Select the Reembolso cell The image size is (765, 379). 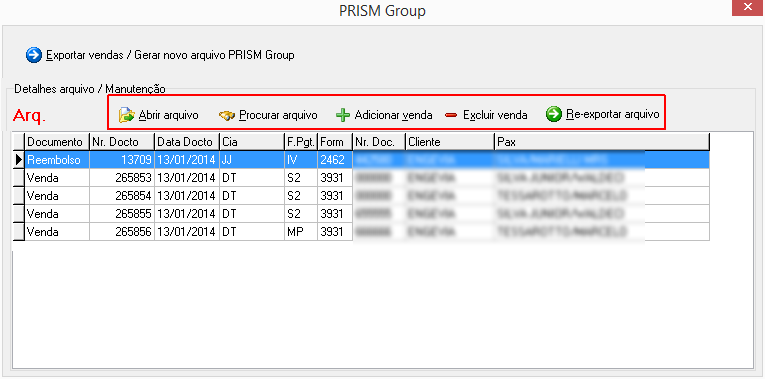tap(57, 160)
